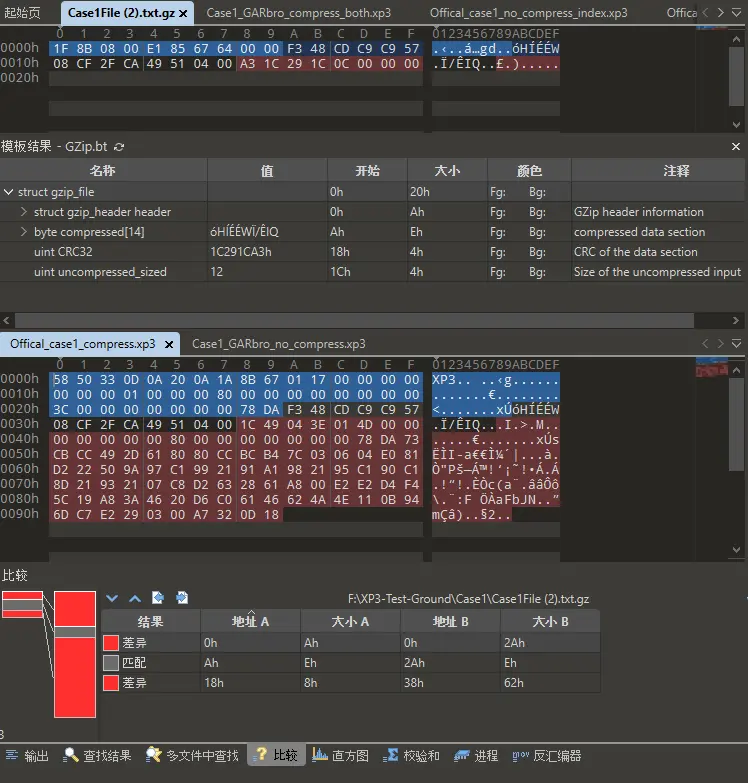Expand struct gzip_header header node

pos(24,212)
